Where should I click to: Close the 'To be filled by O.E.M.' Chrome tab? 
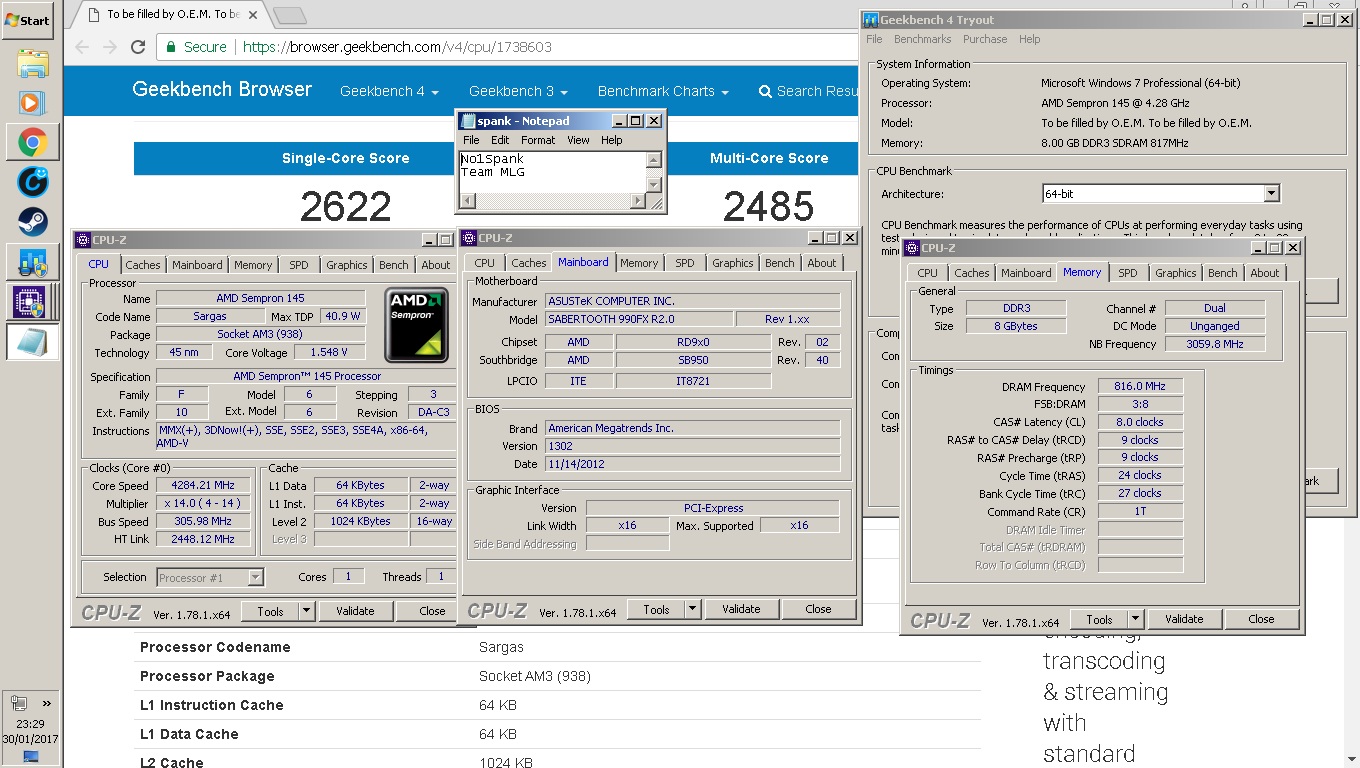coord(254,15)
